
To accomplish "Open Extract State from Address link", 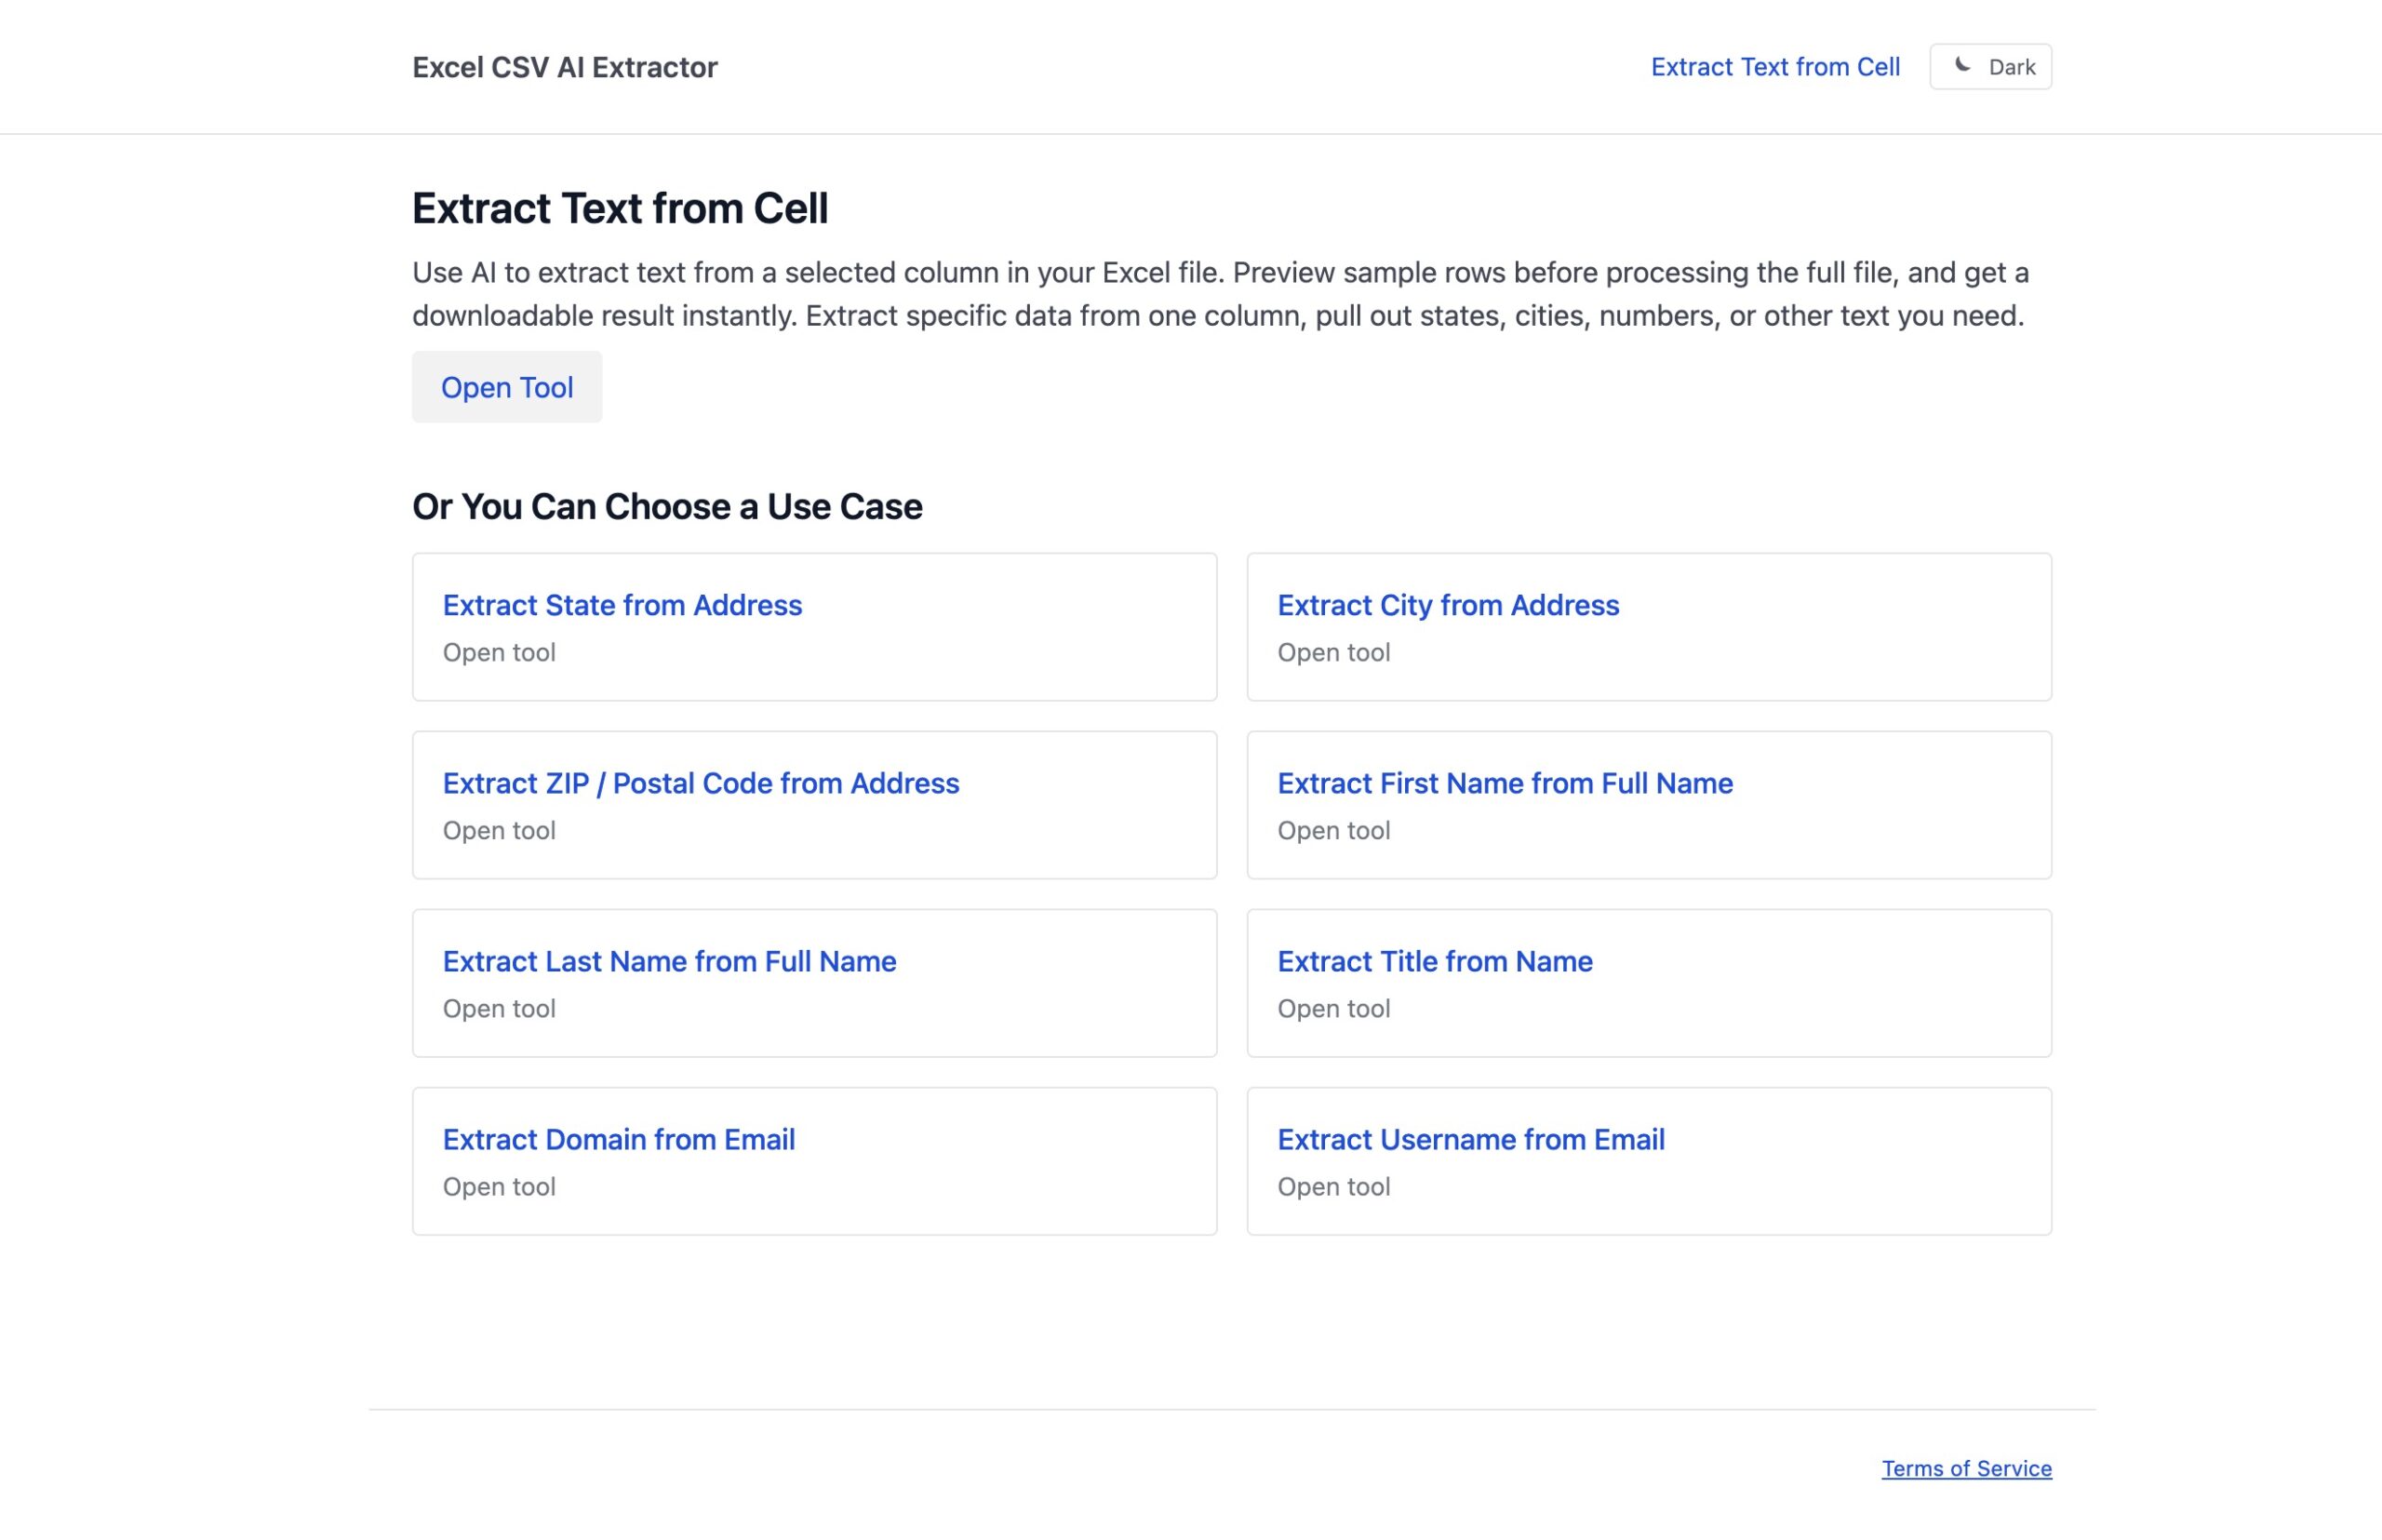I will (622, 605).
